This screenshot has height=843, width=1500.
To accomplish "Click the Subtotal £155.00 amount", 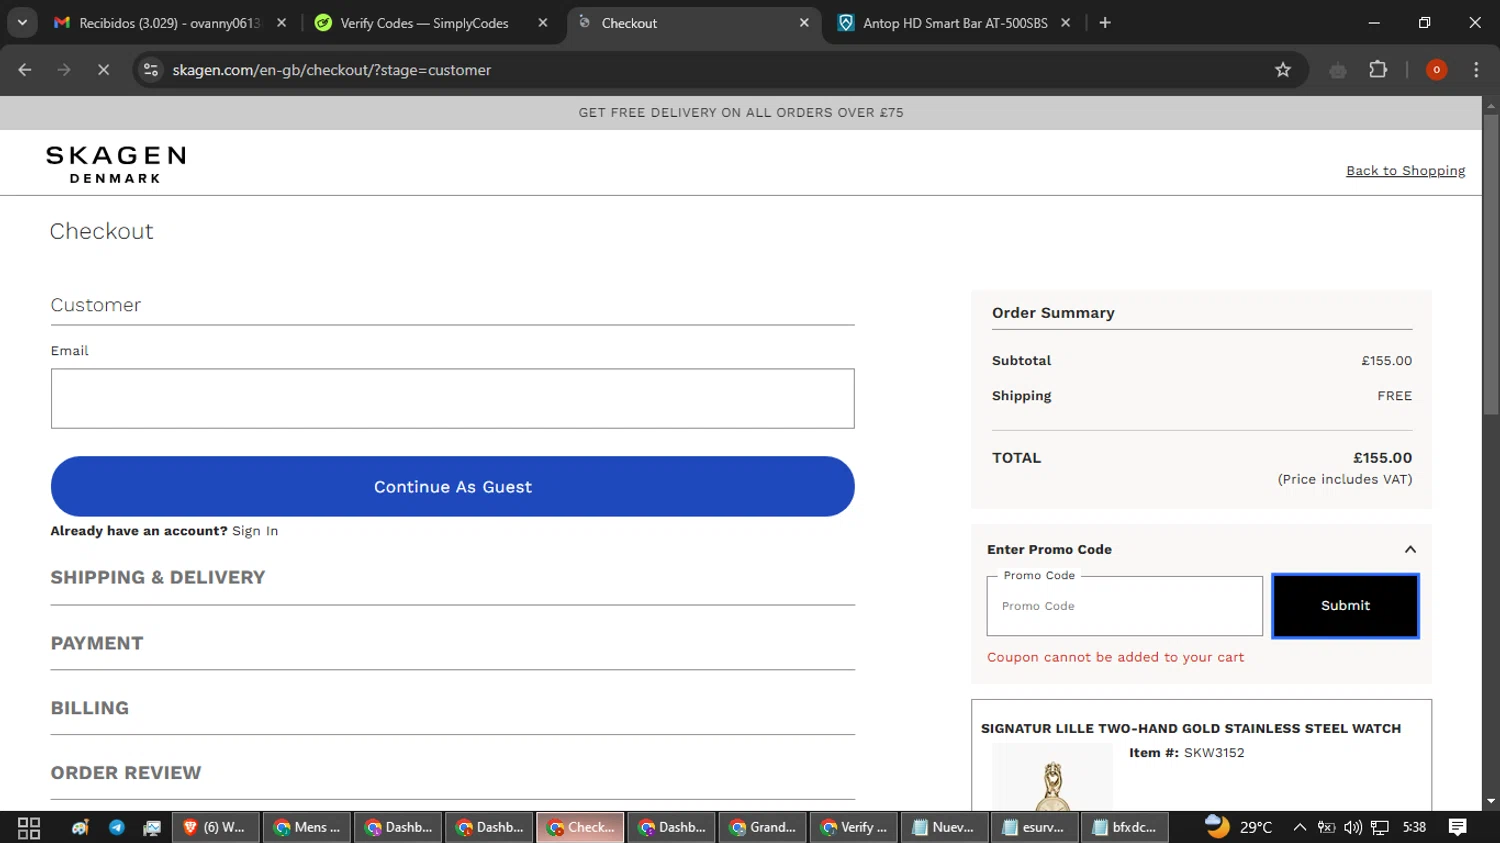I will coord(1386,361).
